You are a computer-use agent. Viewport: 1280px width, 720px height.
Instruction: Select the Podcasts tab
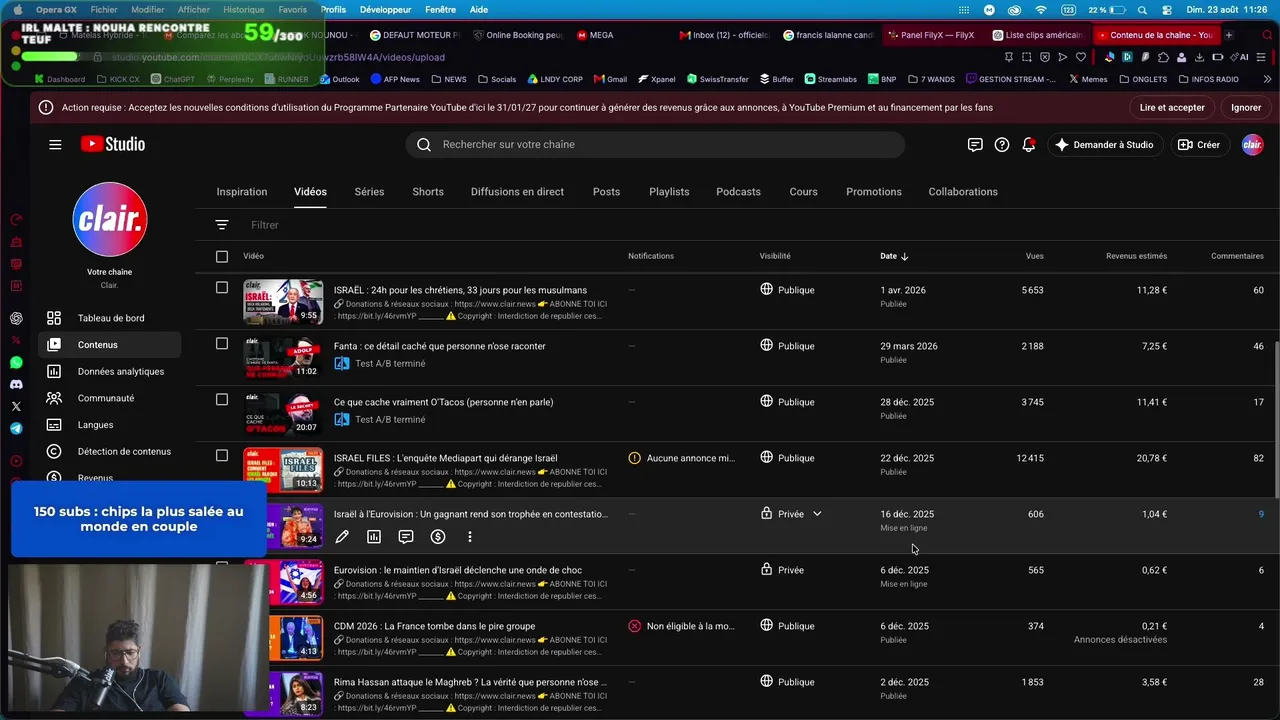pos(738,192)
